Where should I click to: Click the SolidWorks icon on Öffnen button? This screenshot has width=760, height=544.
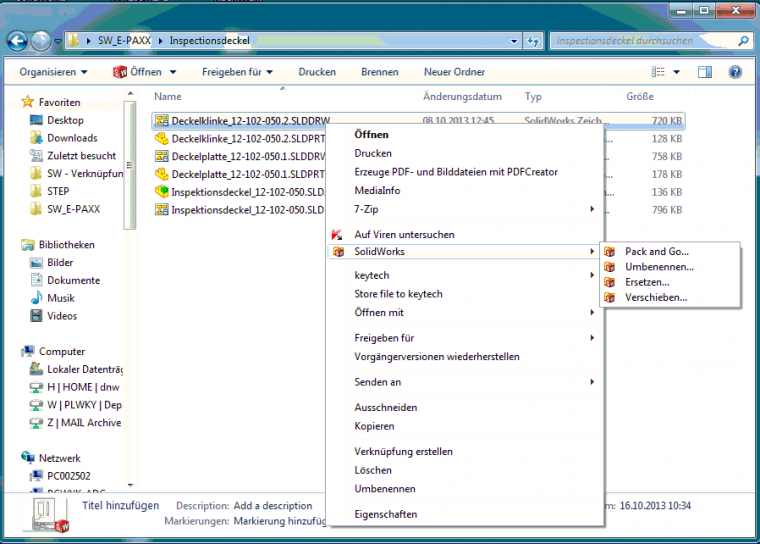click(x=119, y=72)
